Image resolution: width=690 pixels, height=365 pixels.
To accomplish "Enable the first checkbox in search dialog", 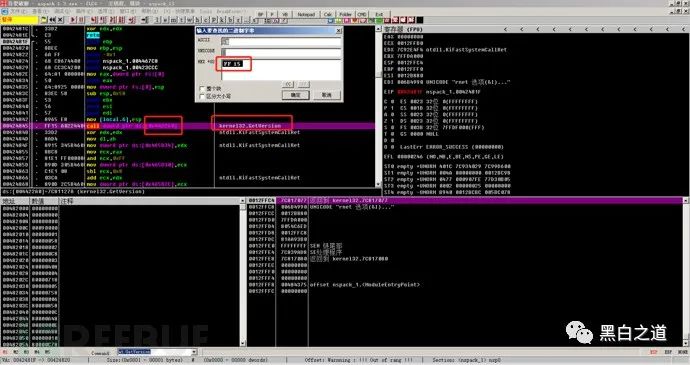I will [202, 88].
